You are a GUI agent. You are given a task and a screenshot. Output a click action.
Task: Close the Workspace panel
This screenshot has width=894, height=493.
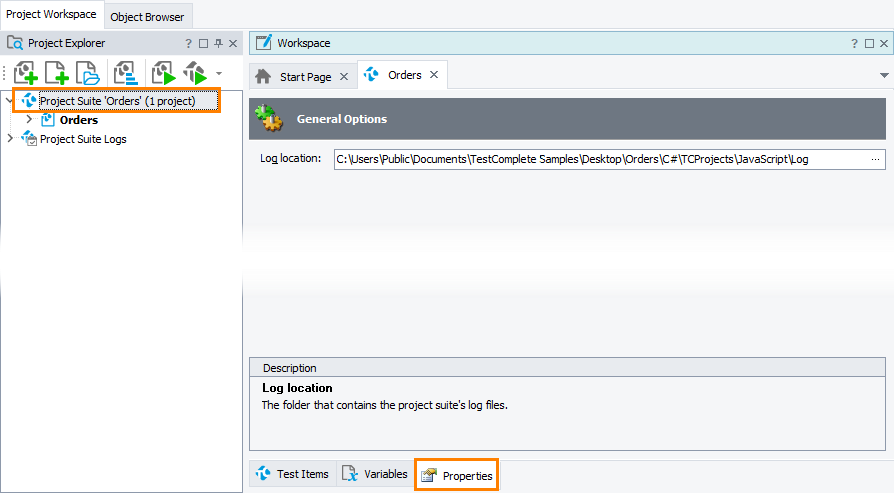[884, 43]
